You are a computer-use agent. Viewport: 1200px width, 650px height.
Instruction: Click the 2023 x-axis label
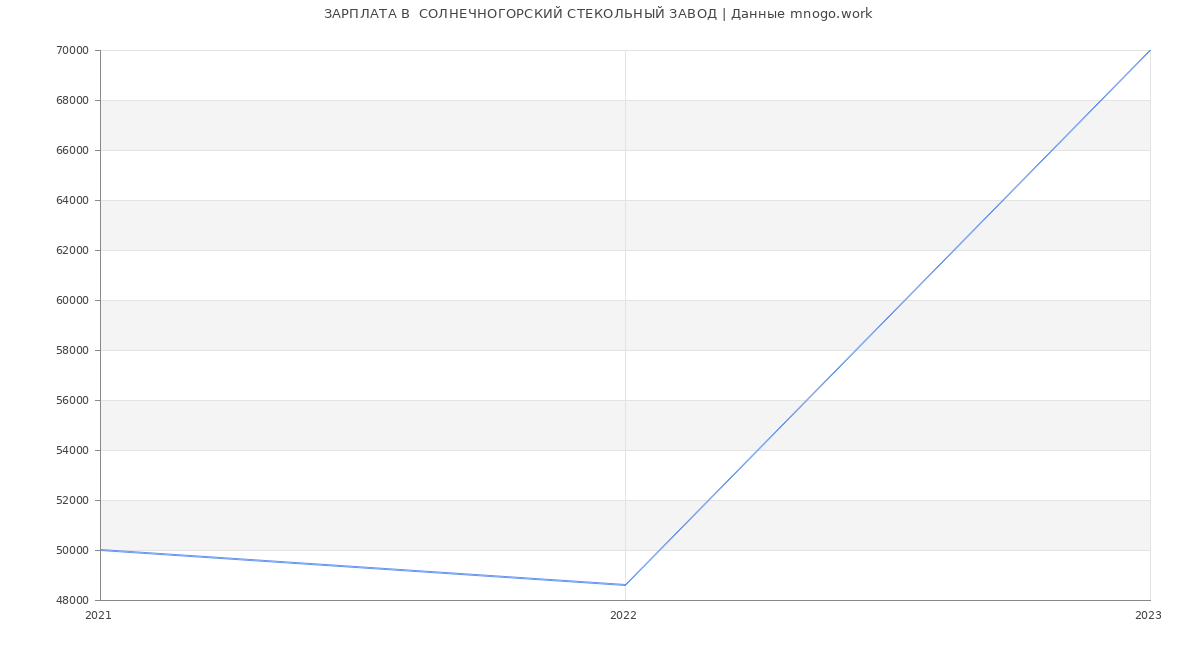[x=1148, y=616]
